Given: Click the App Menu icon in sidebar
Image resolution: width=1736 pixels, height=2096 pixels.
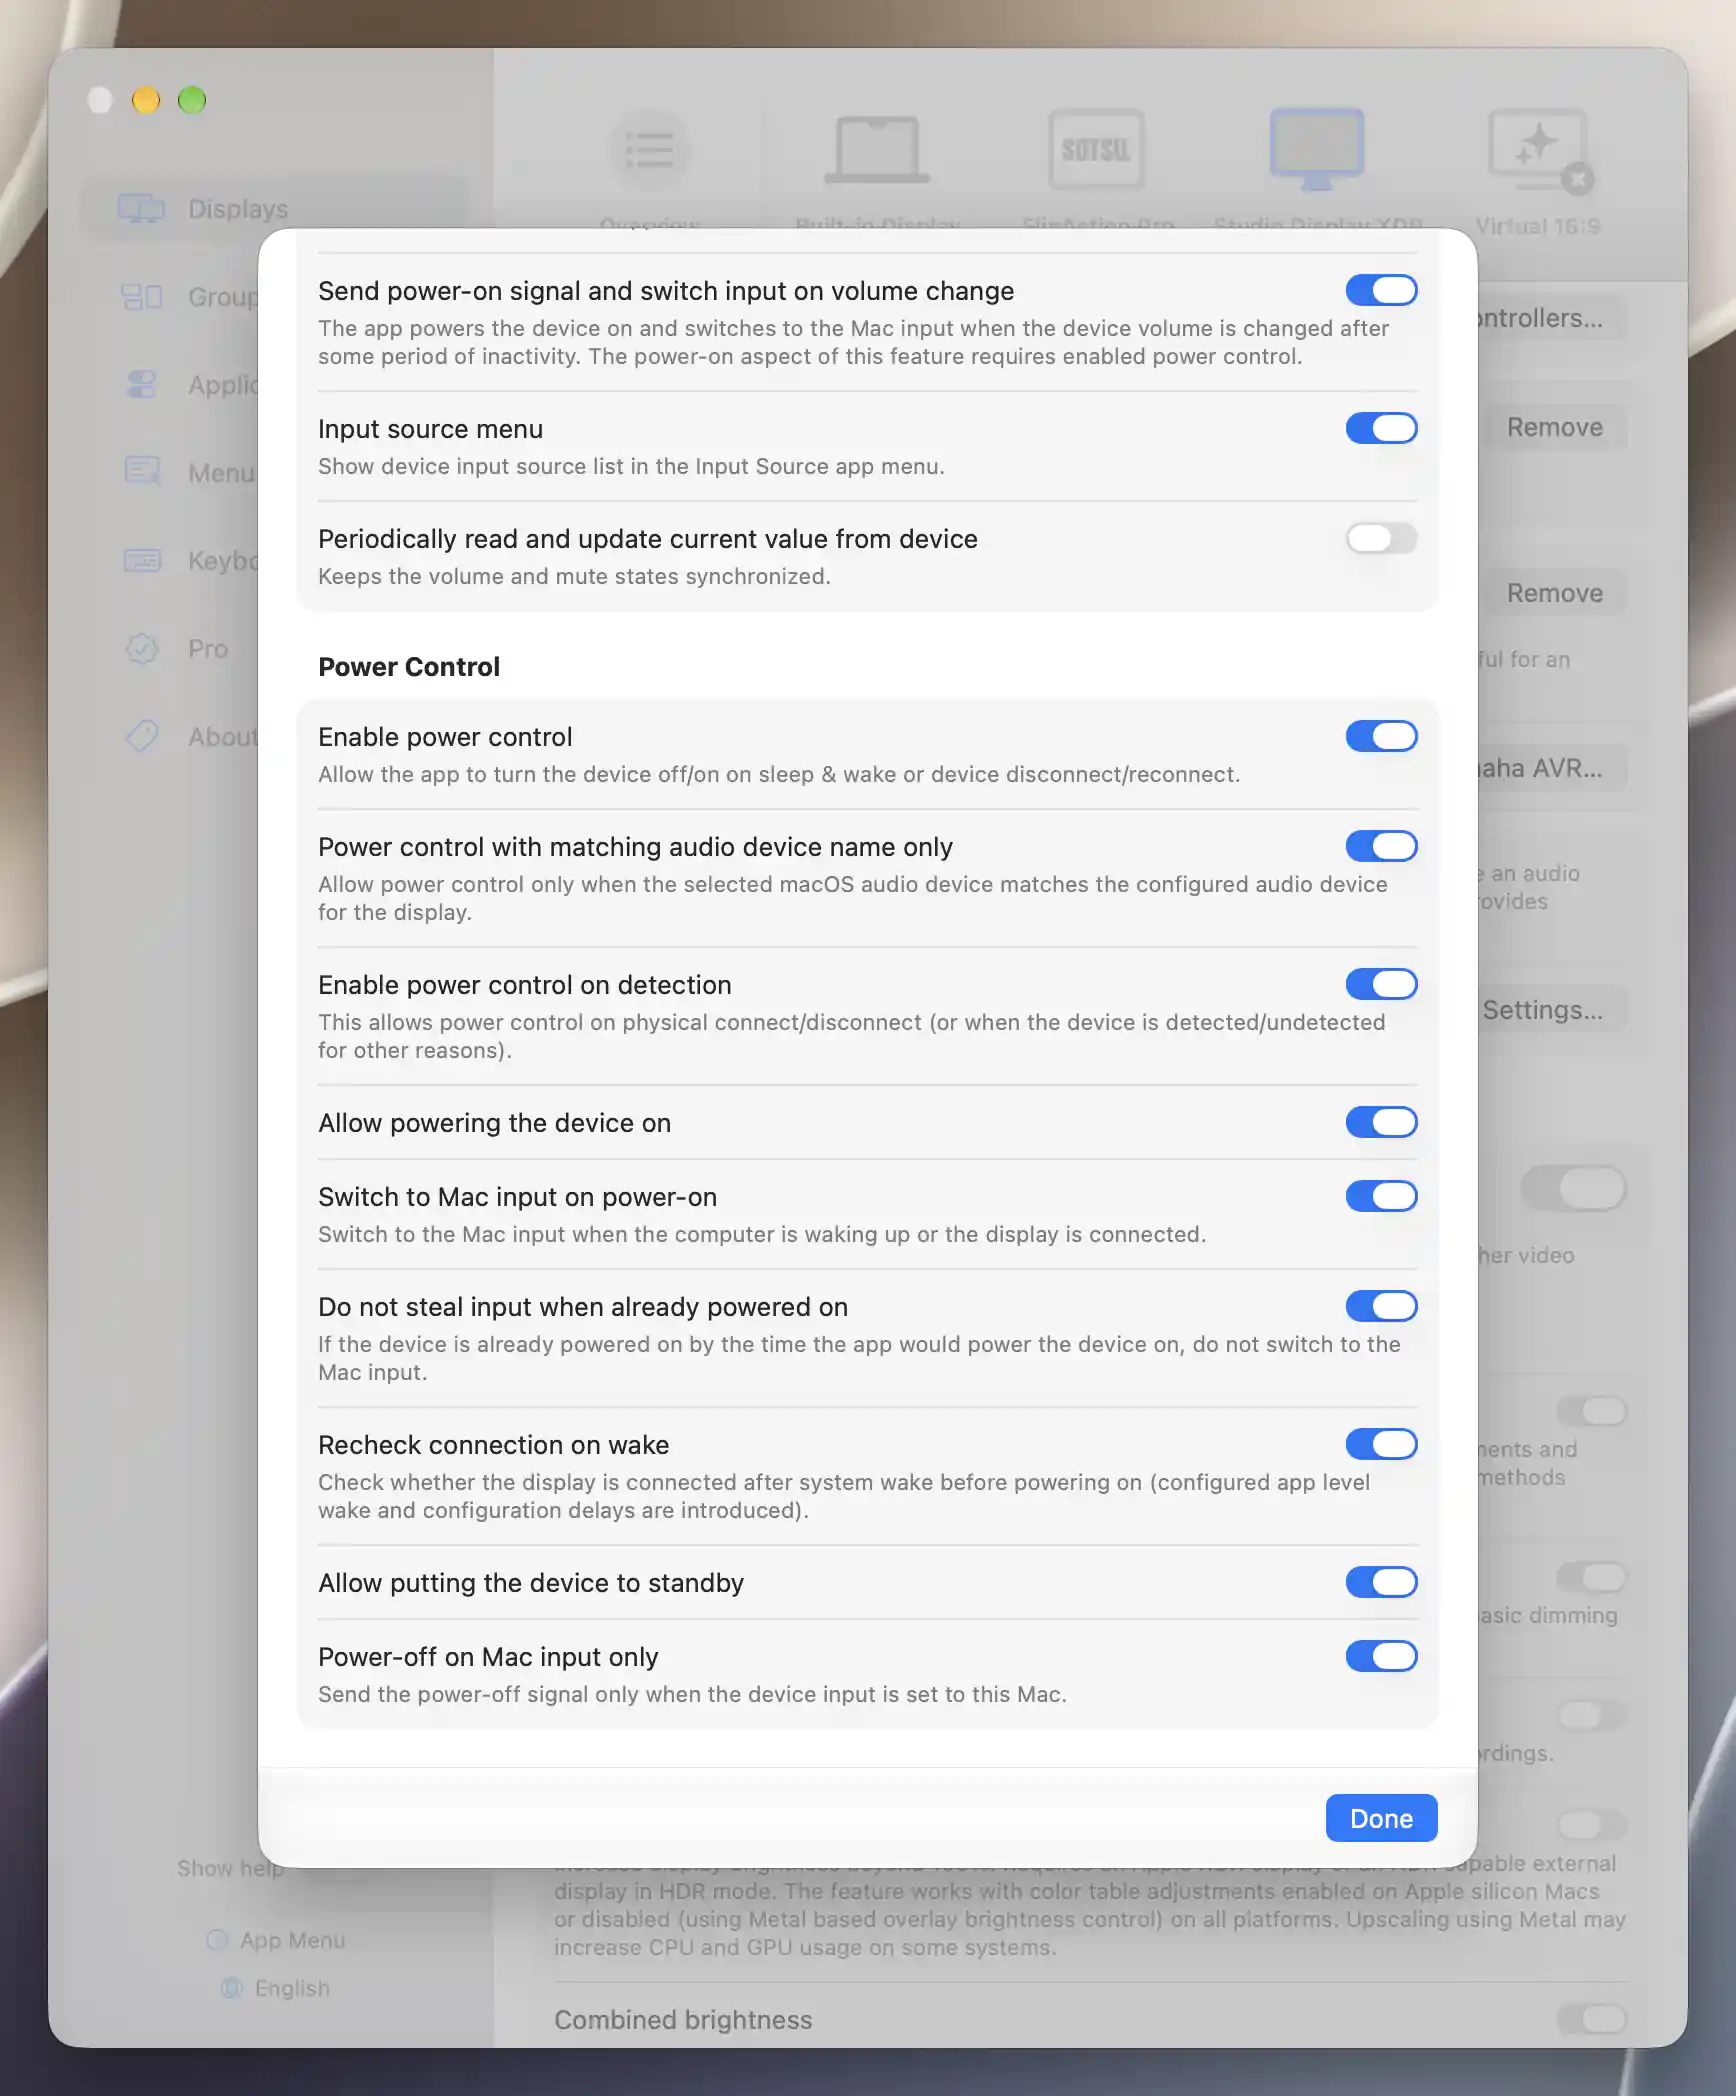Looking at the screenshot, I should pyautogui.click(x=216, y=1941).
